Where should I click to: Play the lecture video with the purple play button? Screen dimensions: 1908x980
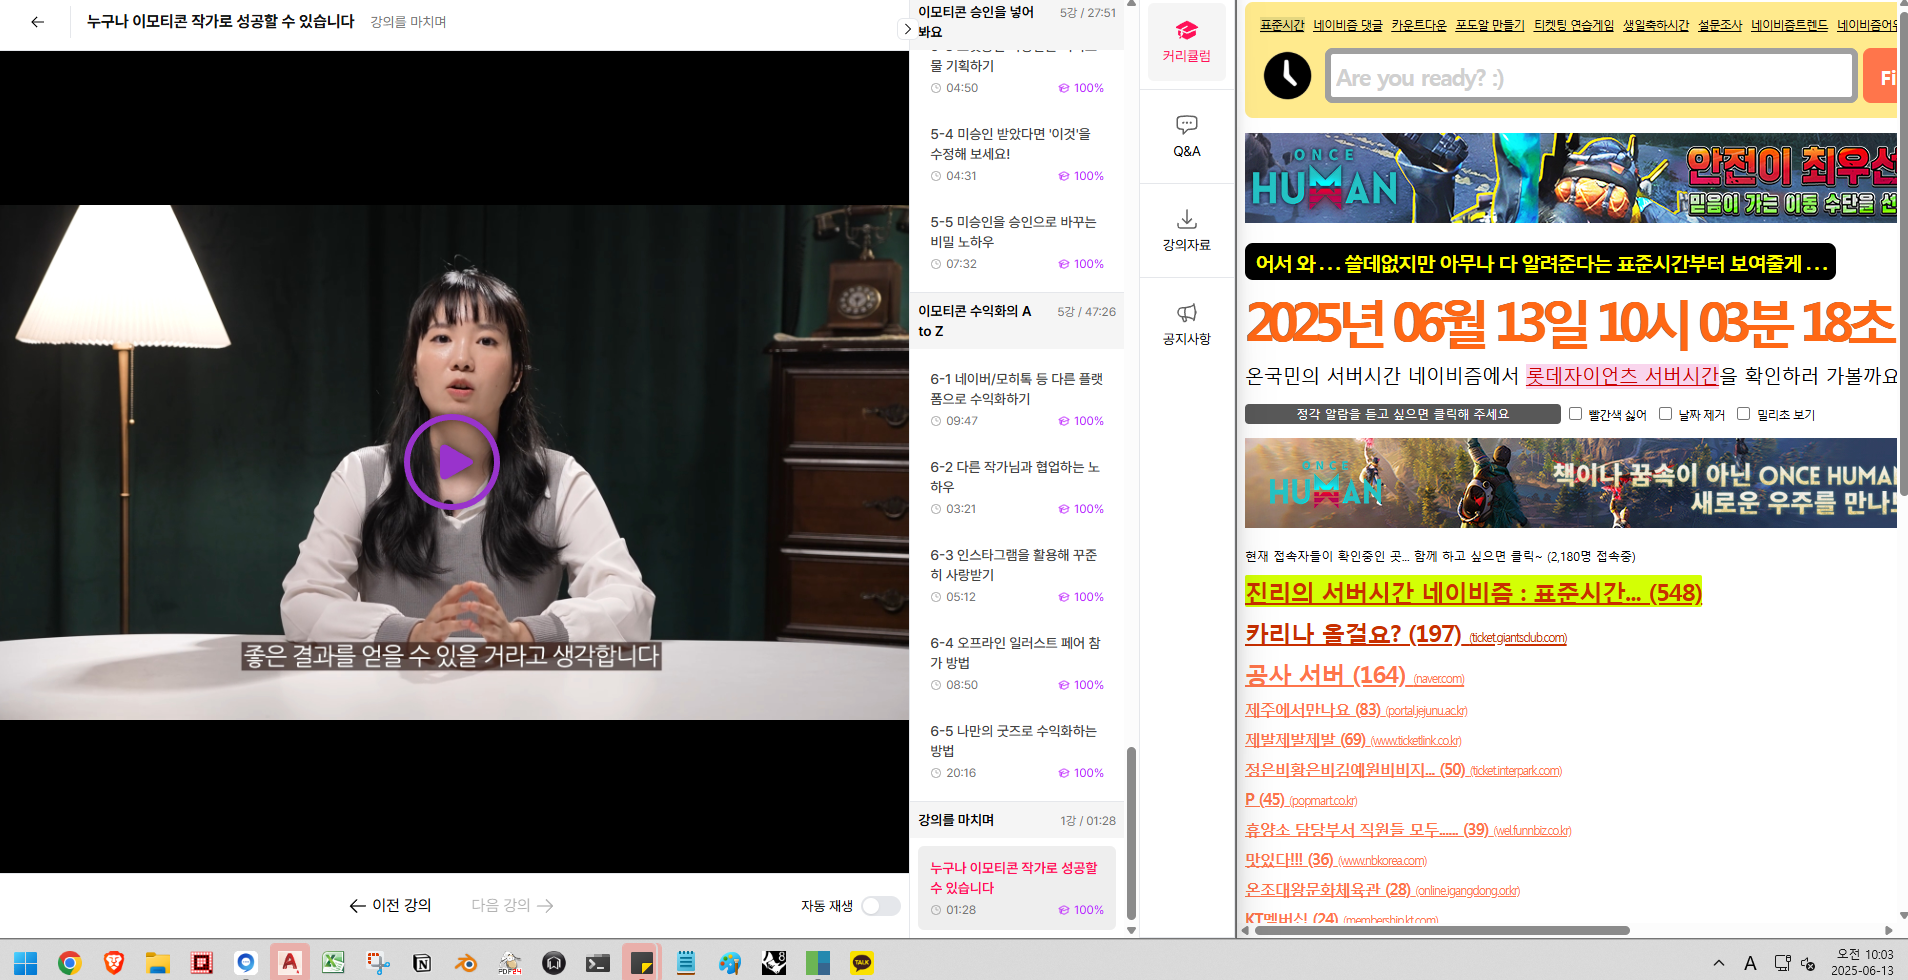tap(452, 462)
